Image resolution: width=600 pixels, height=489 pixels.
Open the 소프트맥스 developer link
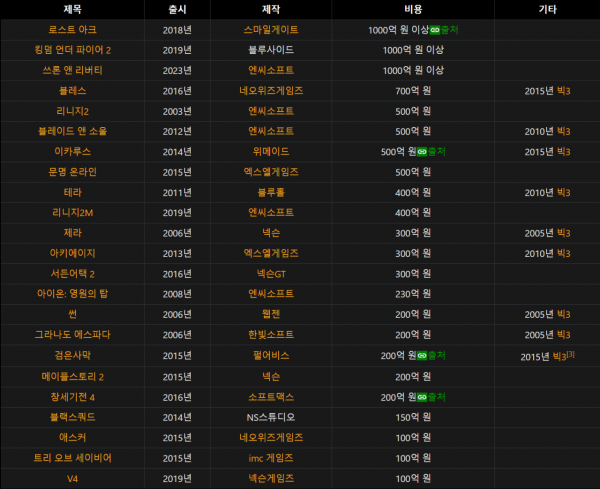pos(271,397)
